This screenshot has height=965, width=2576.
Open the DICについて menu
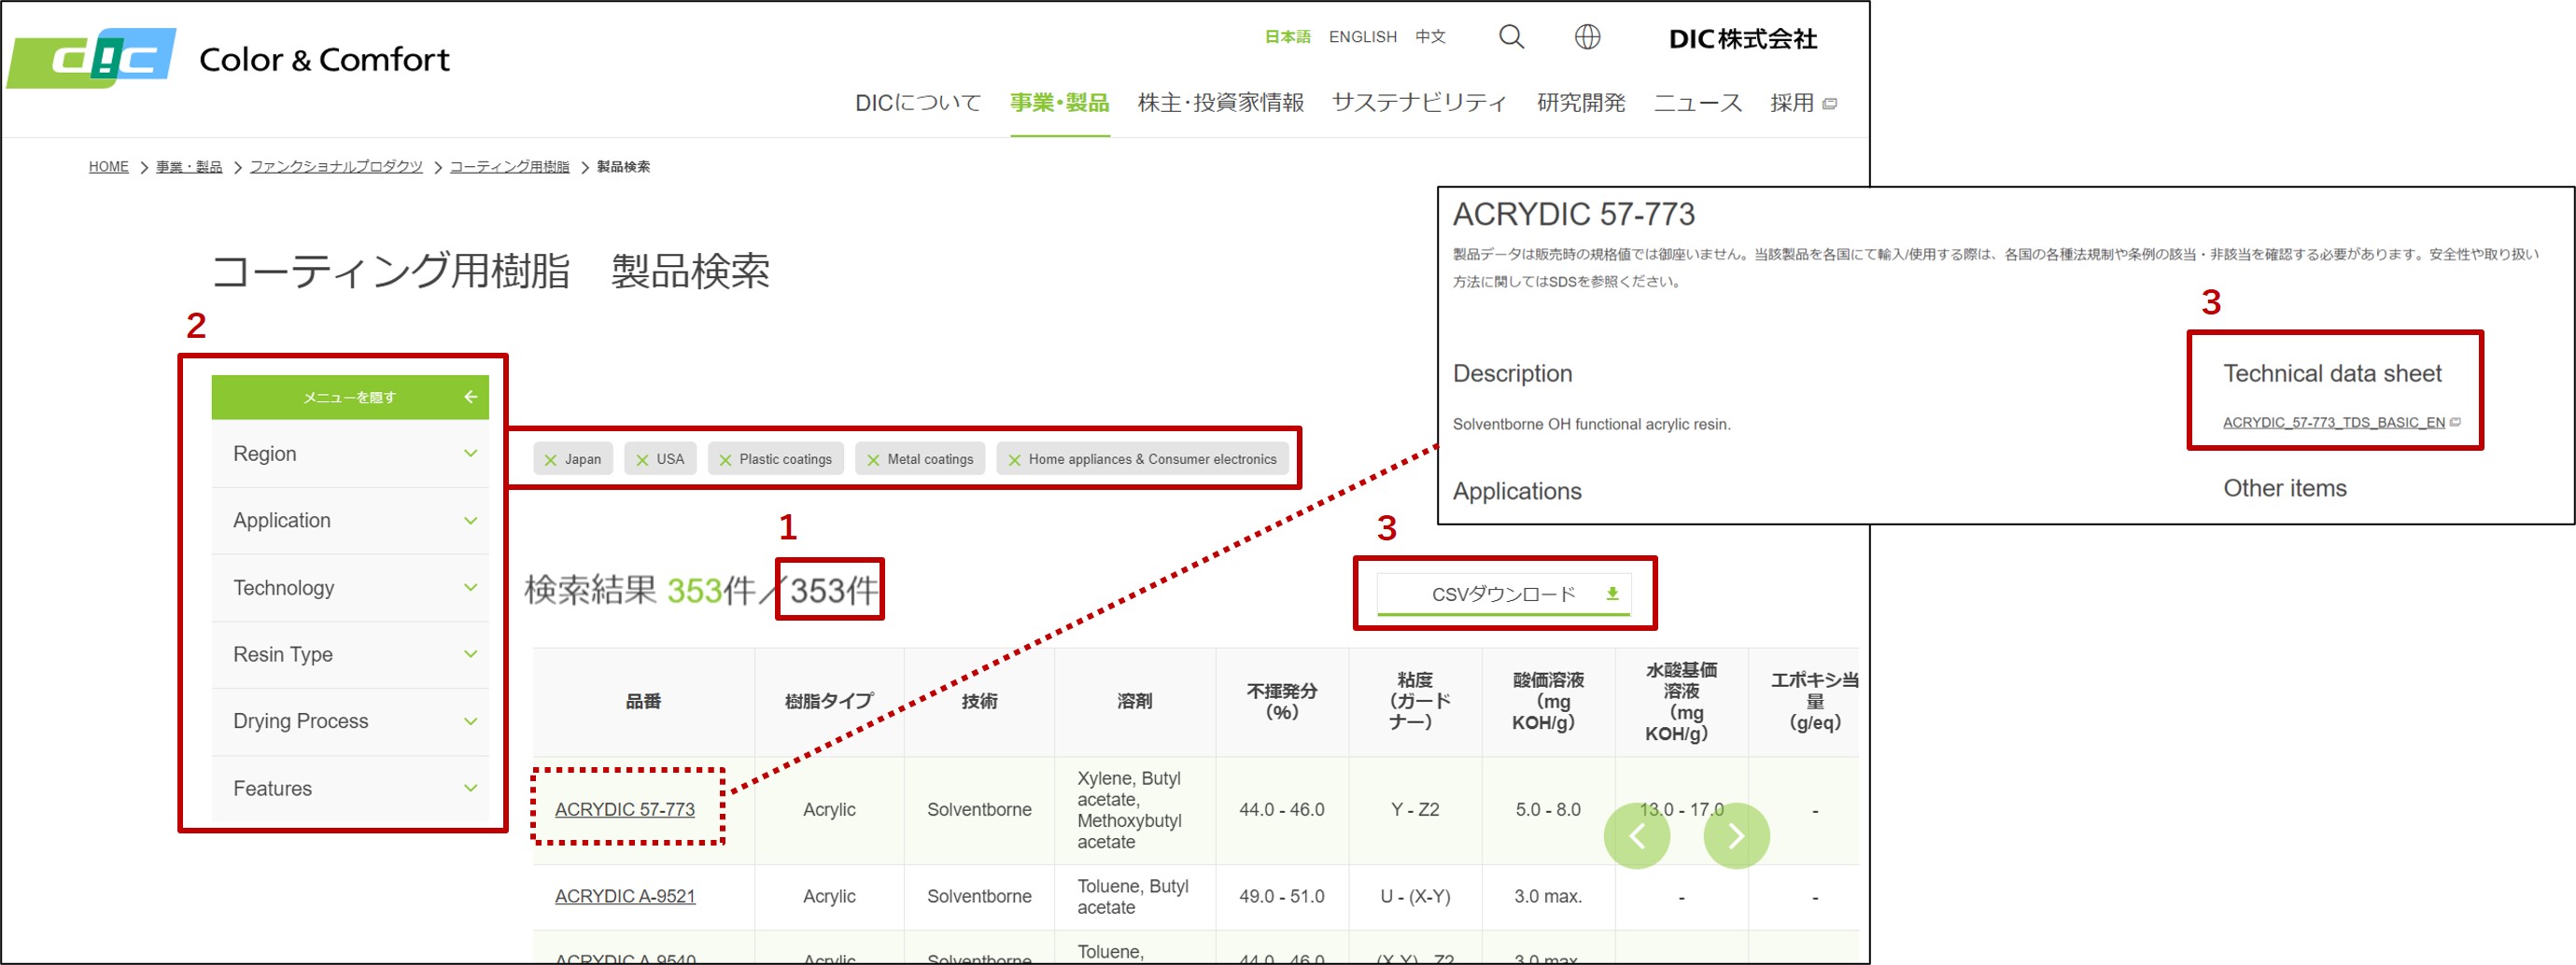coord(918,103)
